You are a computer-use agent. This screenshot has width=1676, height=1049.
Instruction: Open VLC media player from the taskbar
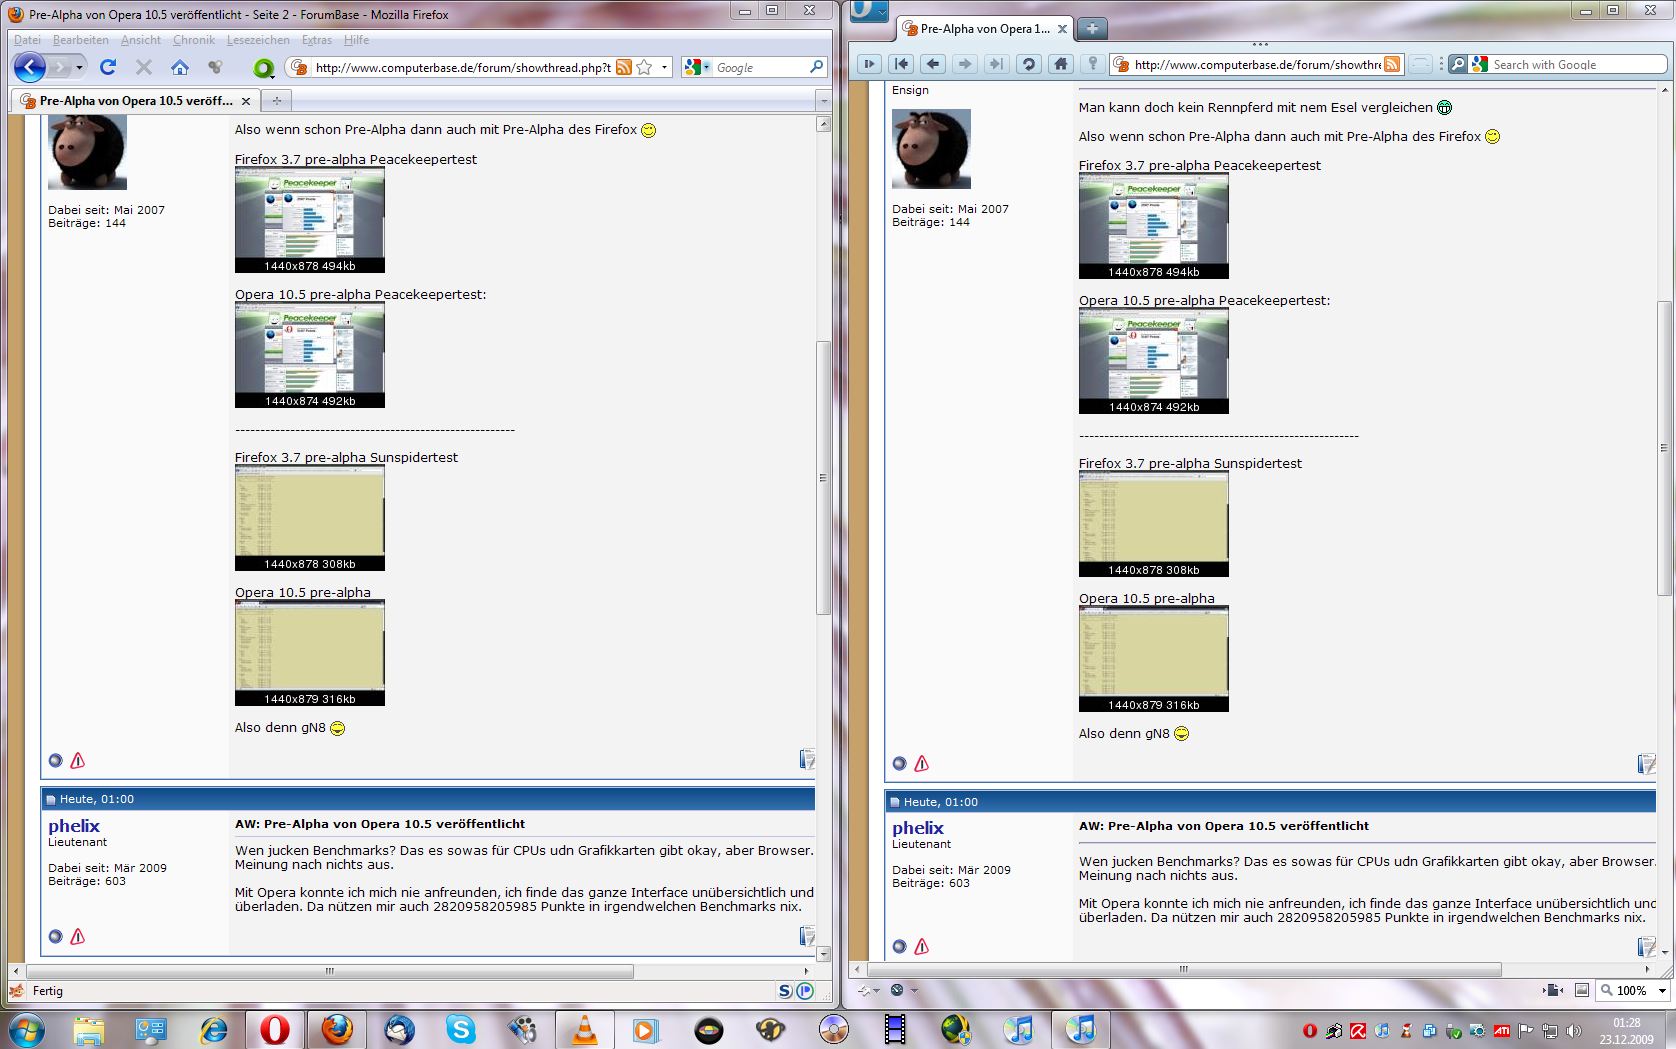click(x=584, y=1029)
